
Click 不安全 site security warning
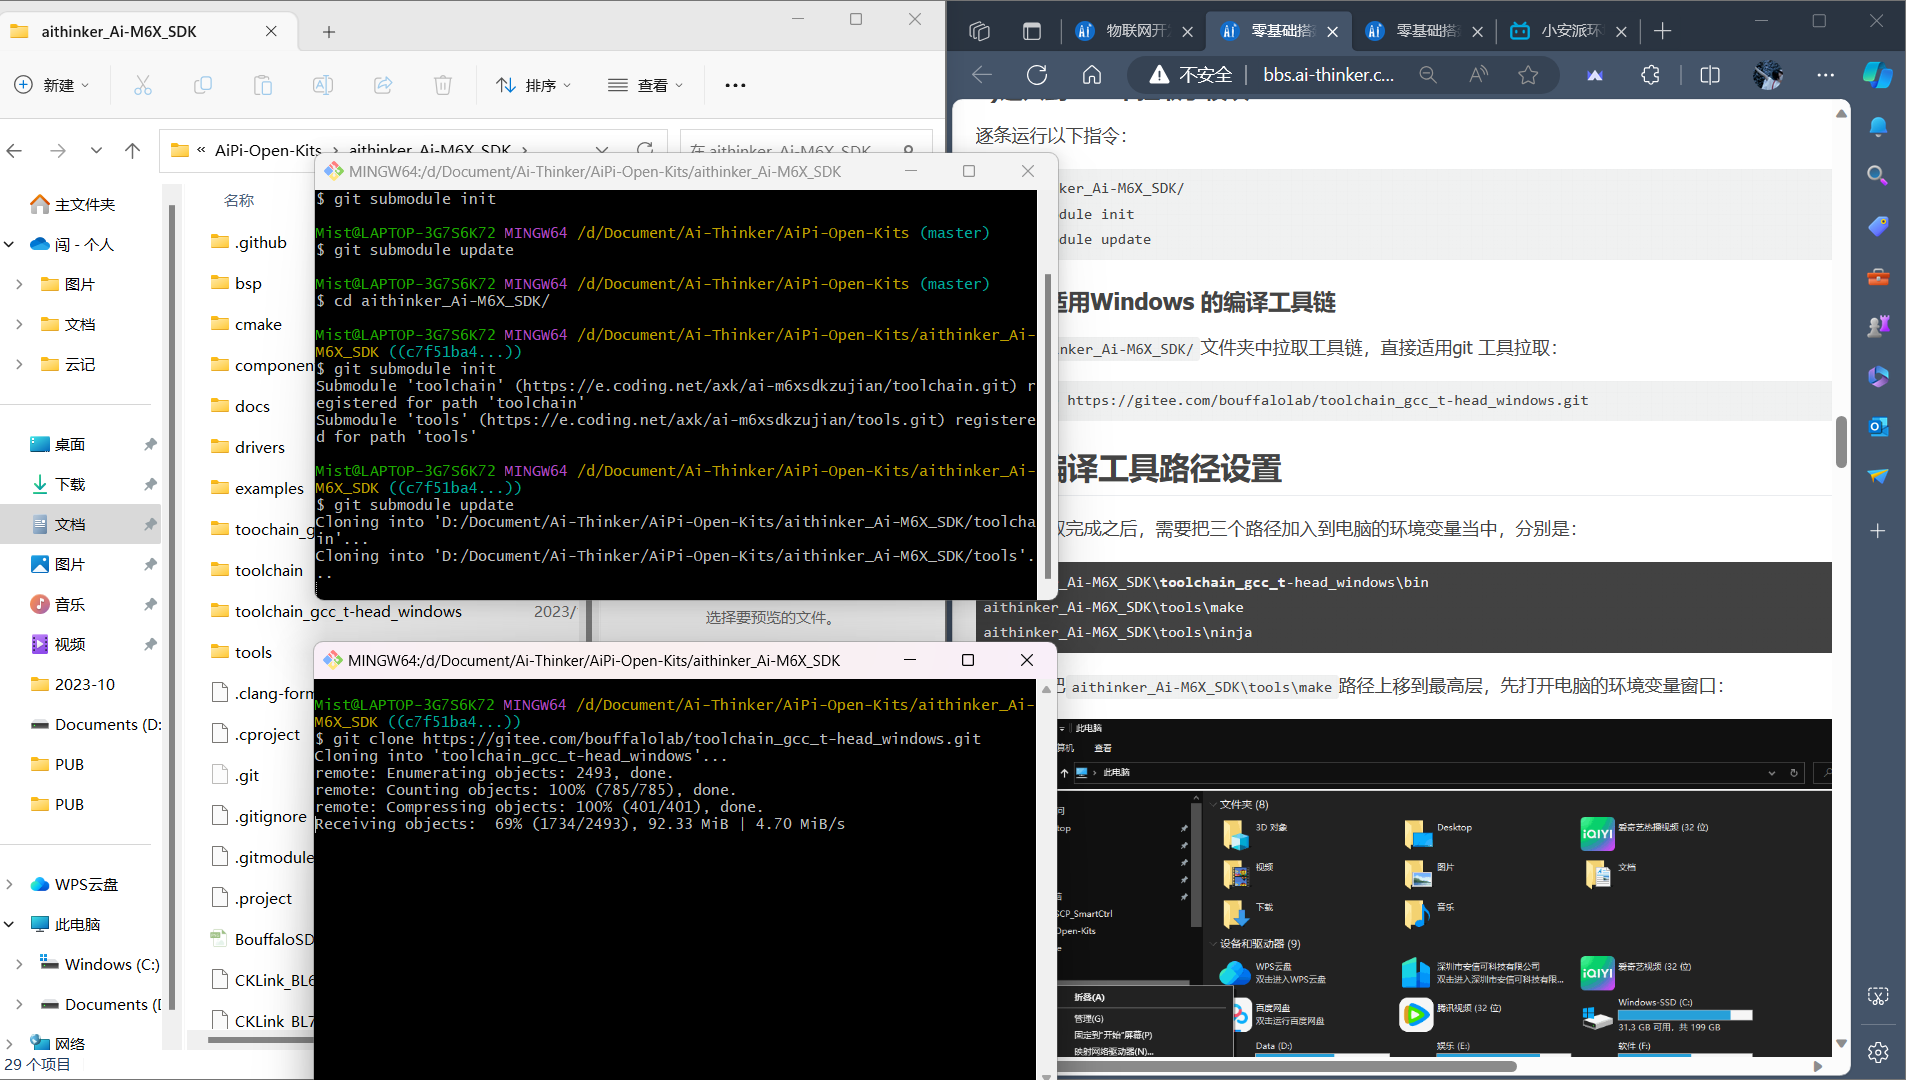pos(1190,75)
